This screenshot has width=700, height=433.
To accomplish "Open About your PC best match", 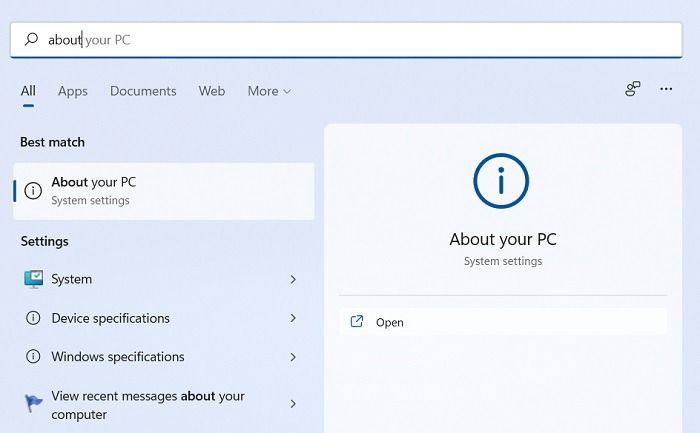I will [x=164, y=191].
